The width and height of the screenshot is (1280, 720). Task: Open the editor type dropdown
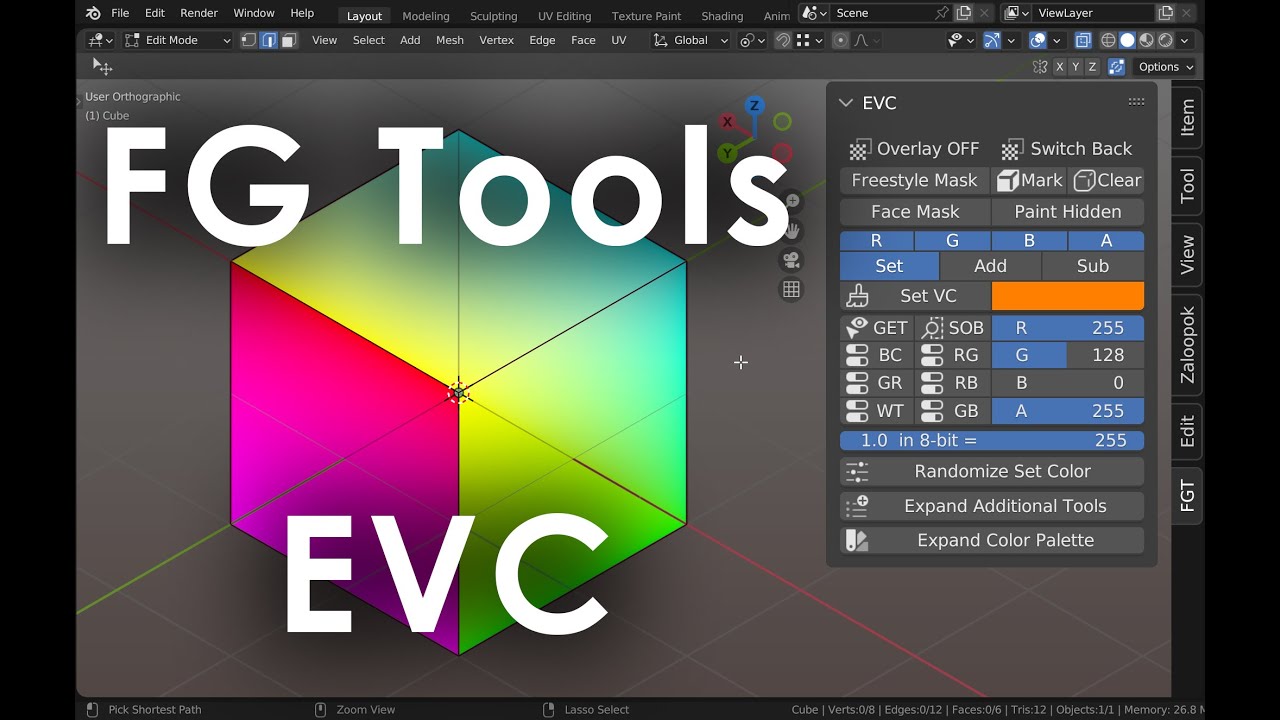(101, 40)
